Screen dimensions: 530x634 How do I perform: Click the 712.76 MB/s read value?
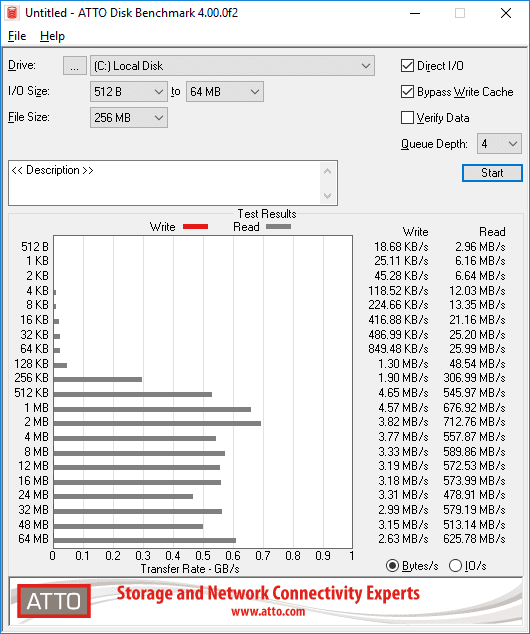click(474, 422)
